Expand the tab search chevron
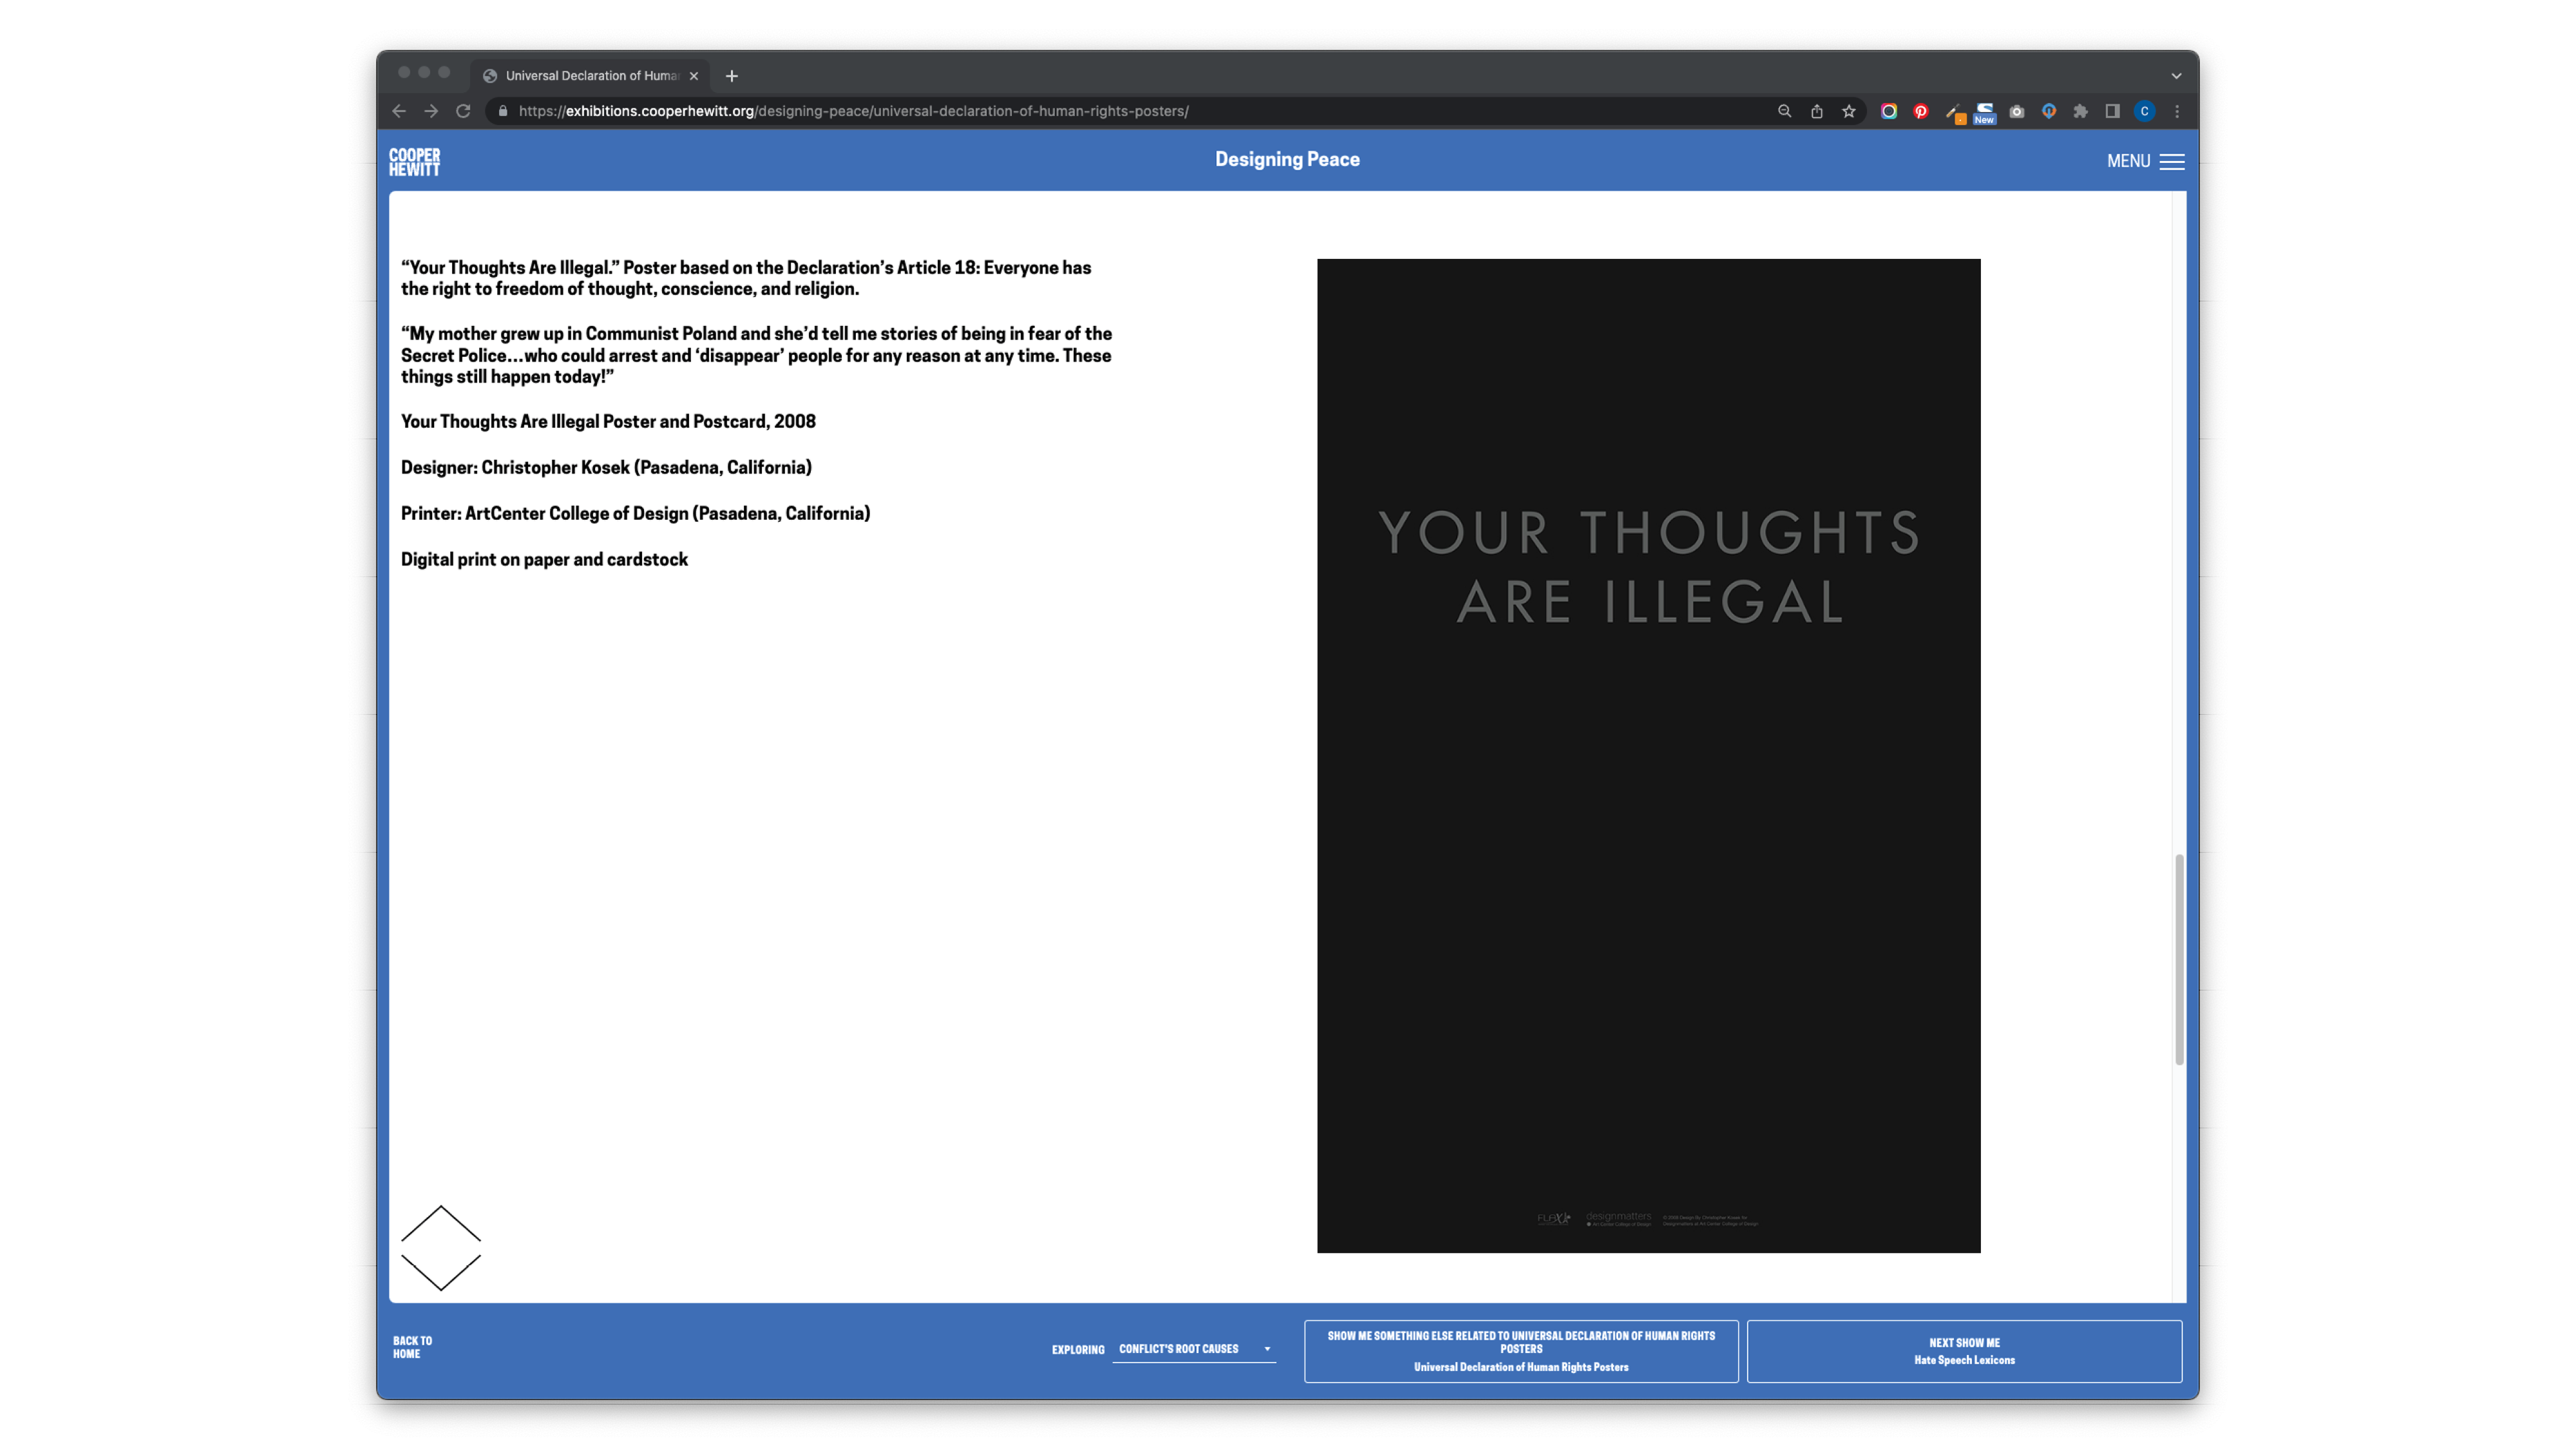This screenshot has width=2576, height=1449. [2176, 76]
